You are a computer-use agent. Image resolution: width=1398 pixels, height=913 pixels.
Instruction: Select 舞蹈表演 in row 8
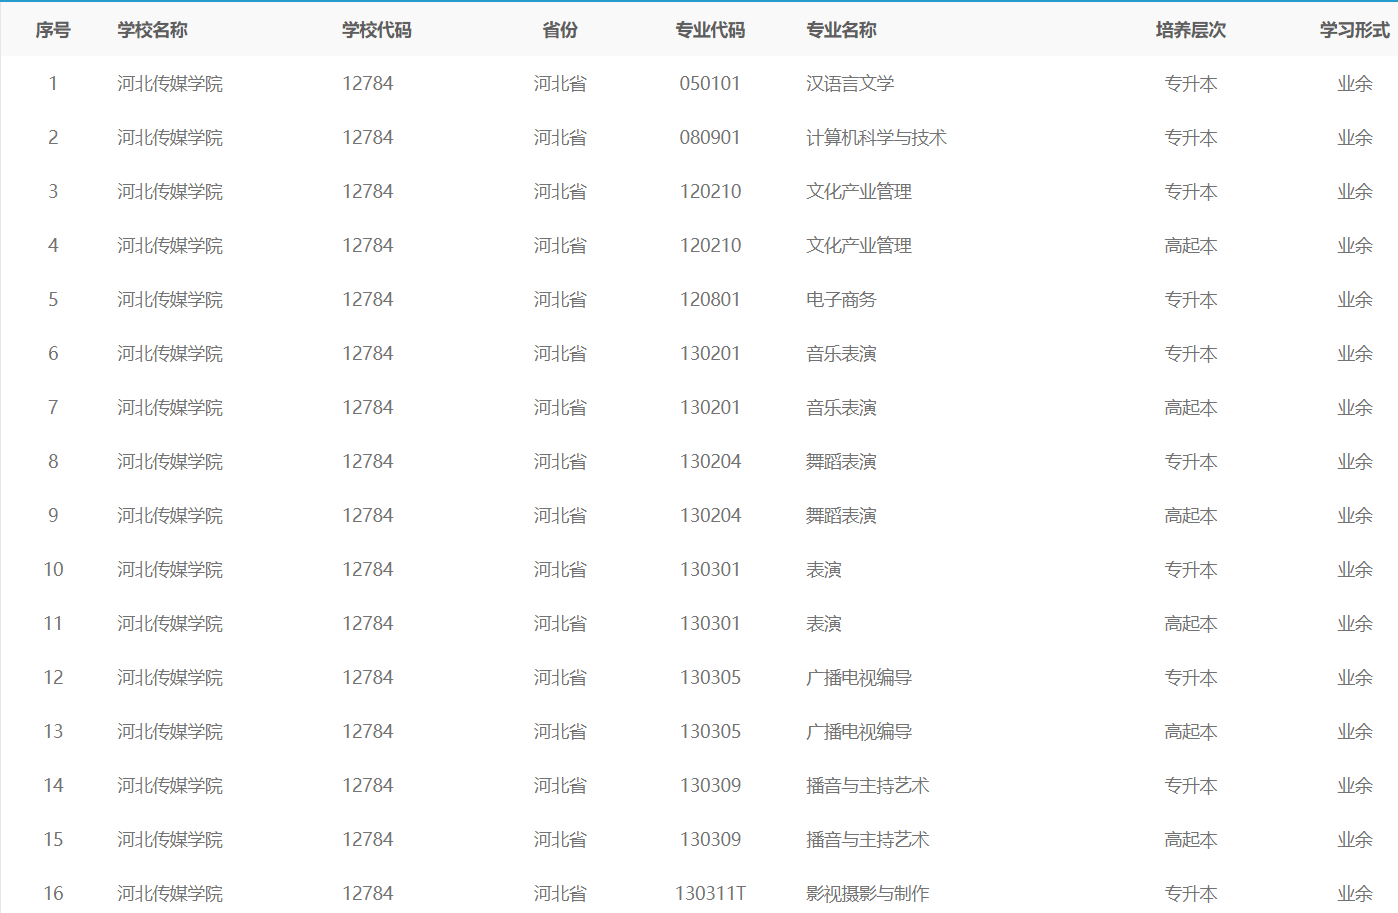(841, 462)
